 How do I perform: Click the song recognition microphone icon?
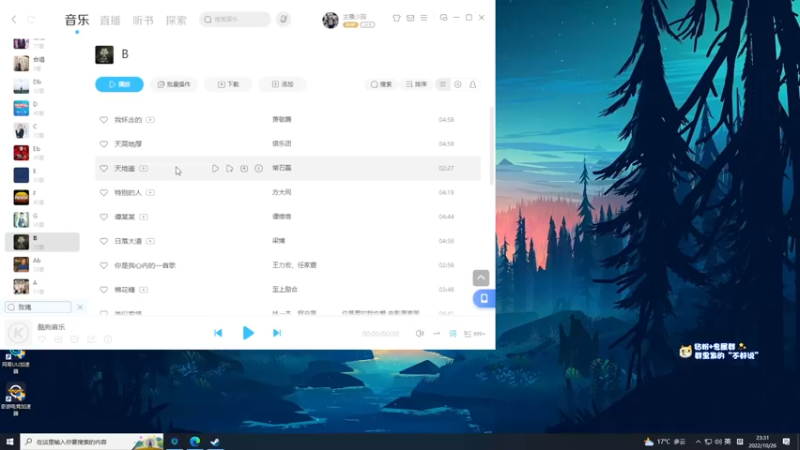click(x=284, y=19)
